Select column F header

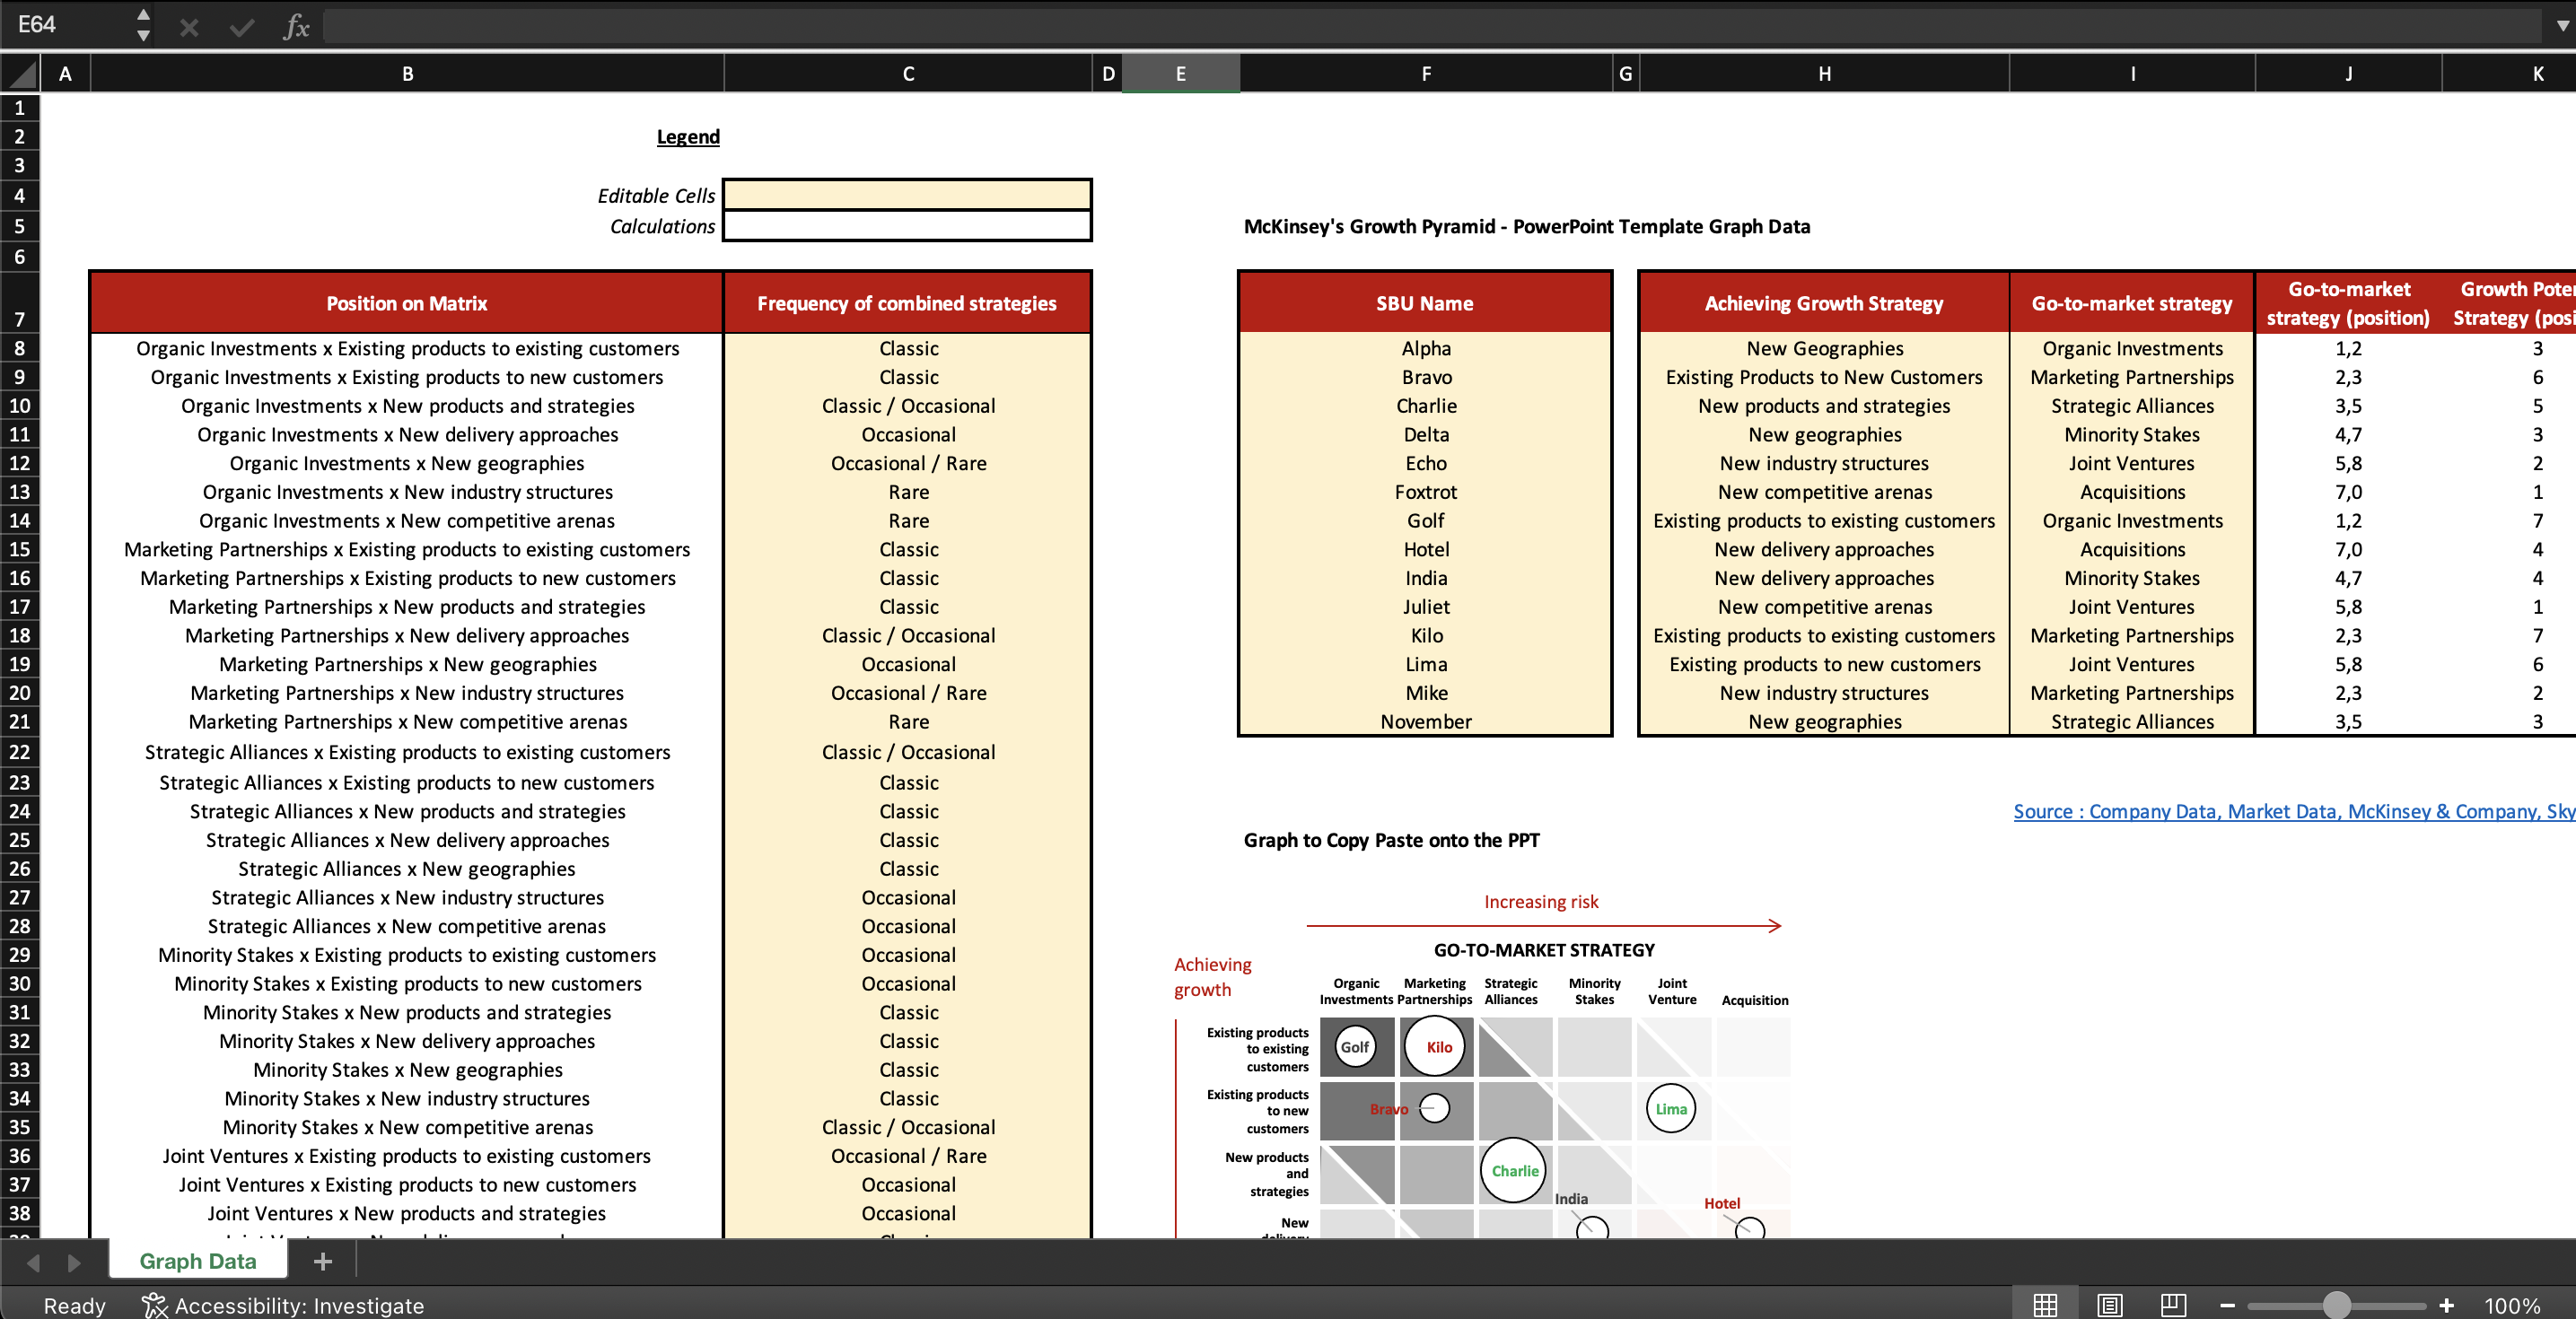1426,73
